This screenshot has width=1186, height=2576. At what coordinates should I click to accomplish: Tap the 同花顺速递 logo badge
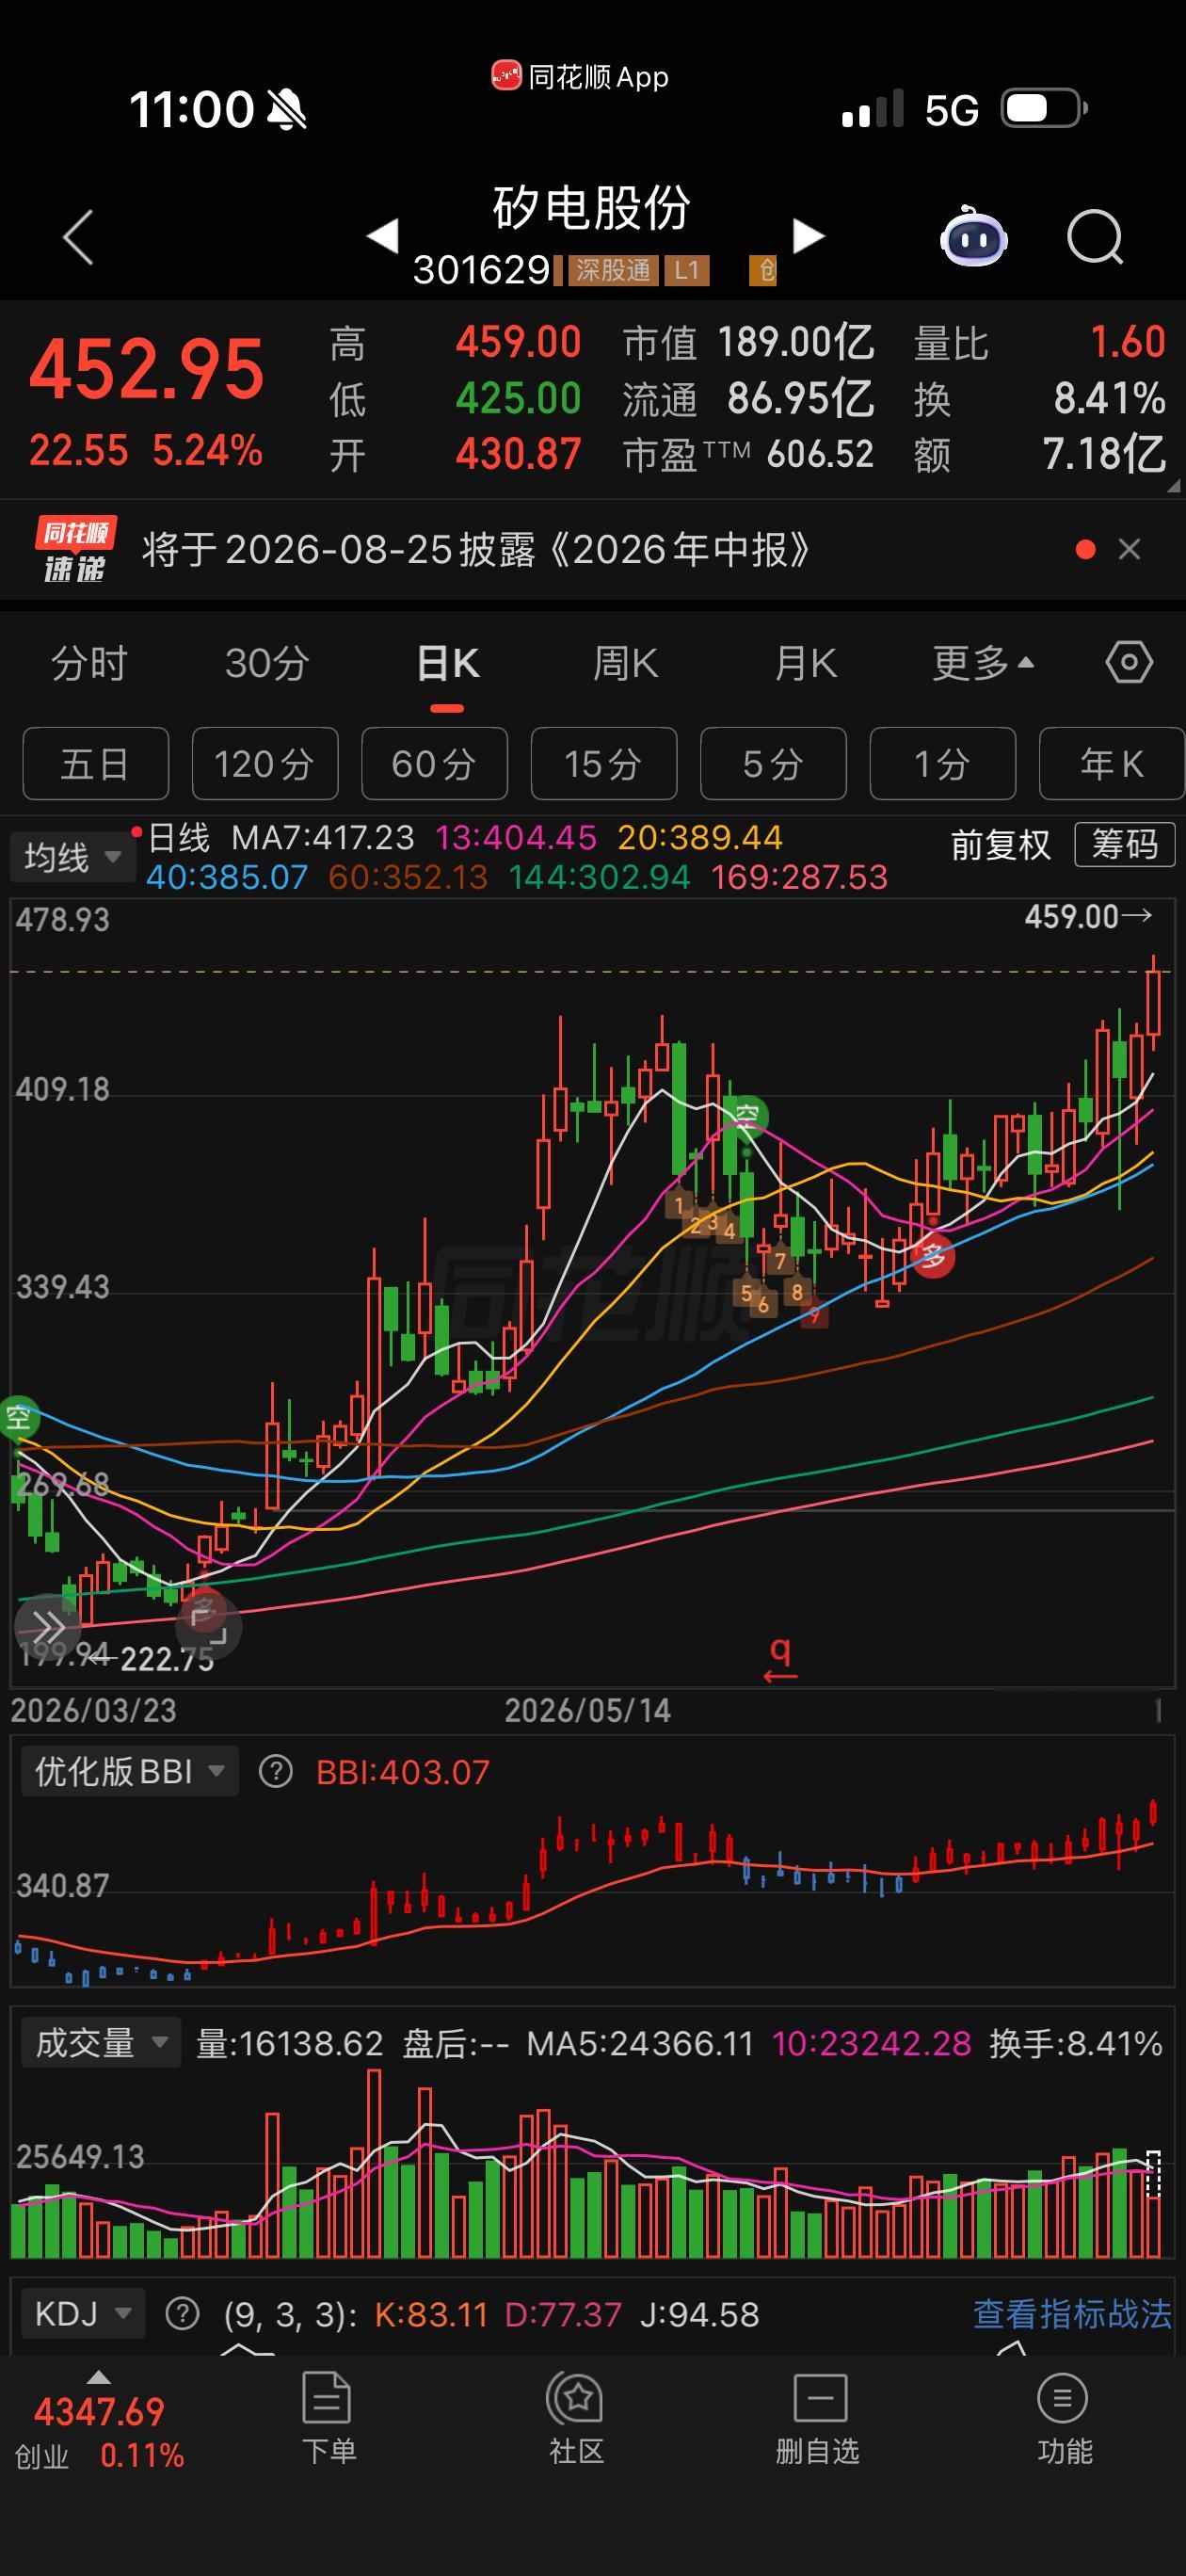[x=75, y=549]
